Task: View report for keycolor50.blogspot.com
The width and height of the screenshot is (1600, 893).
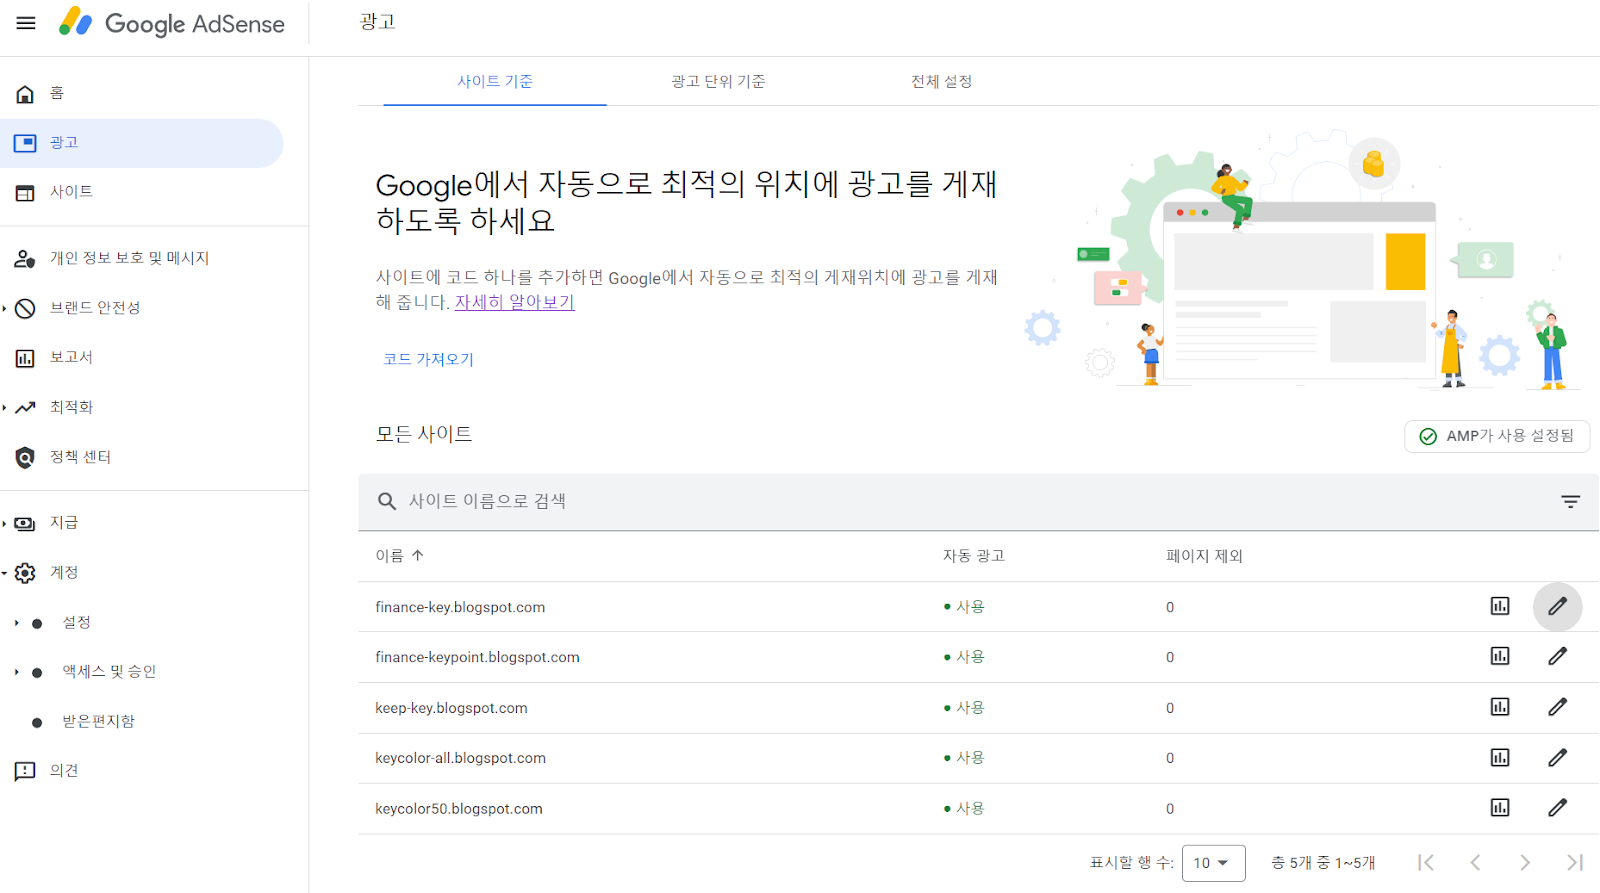Action: (1500, 807)
